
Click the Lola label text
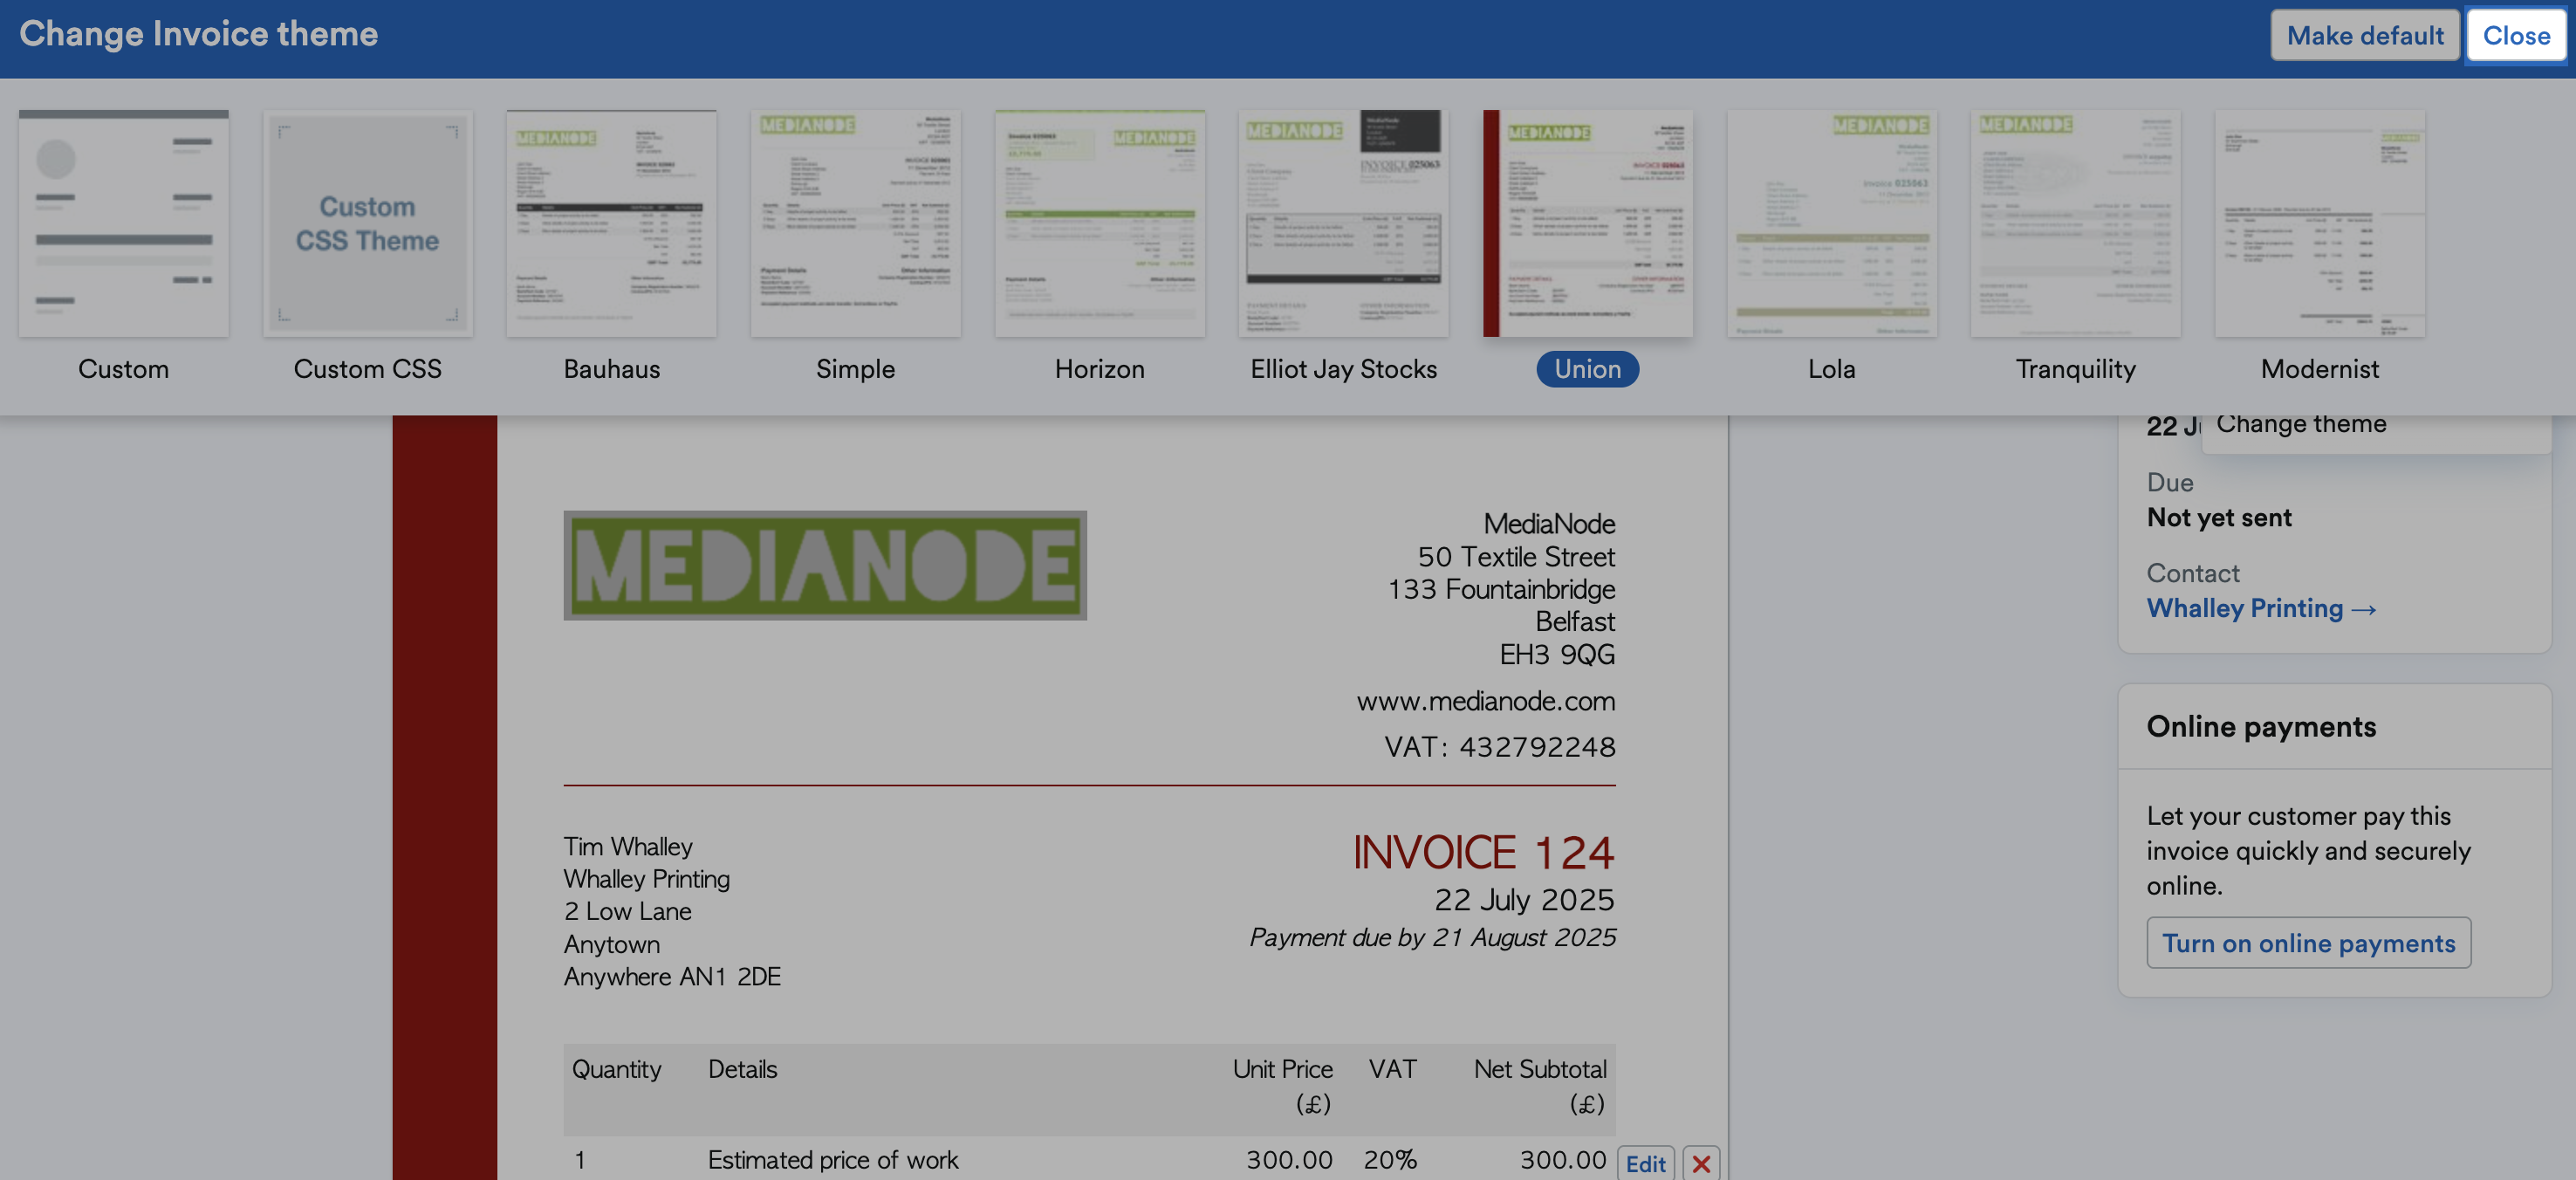[1831, 369]
